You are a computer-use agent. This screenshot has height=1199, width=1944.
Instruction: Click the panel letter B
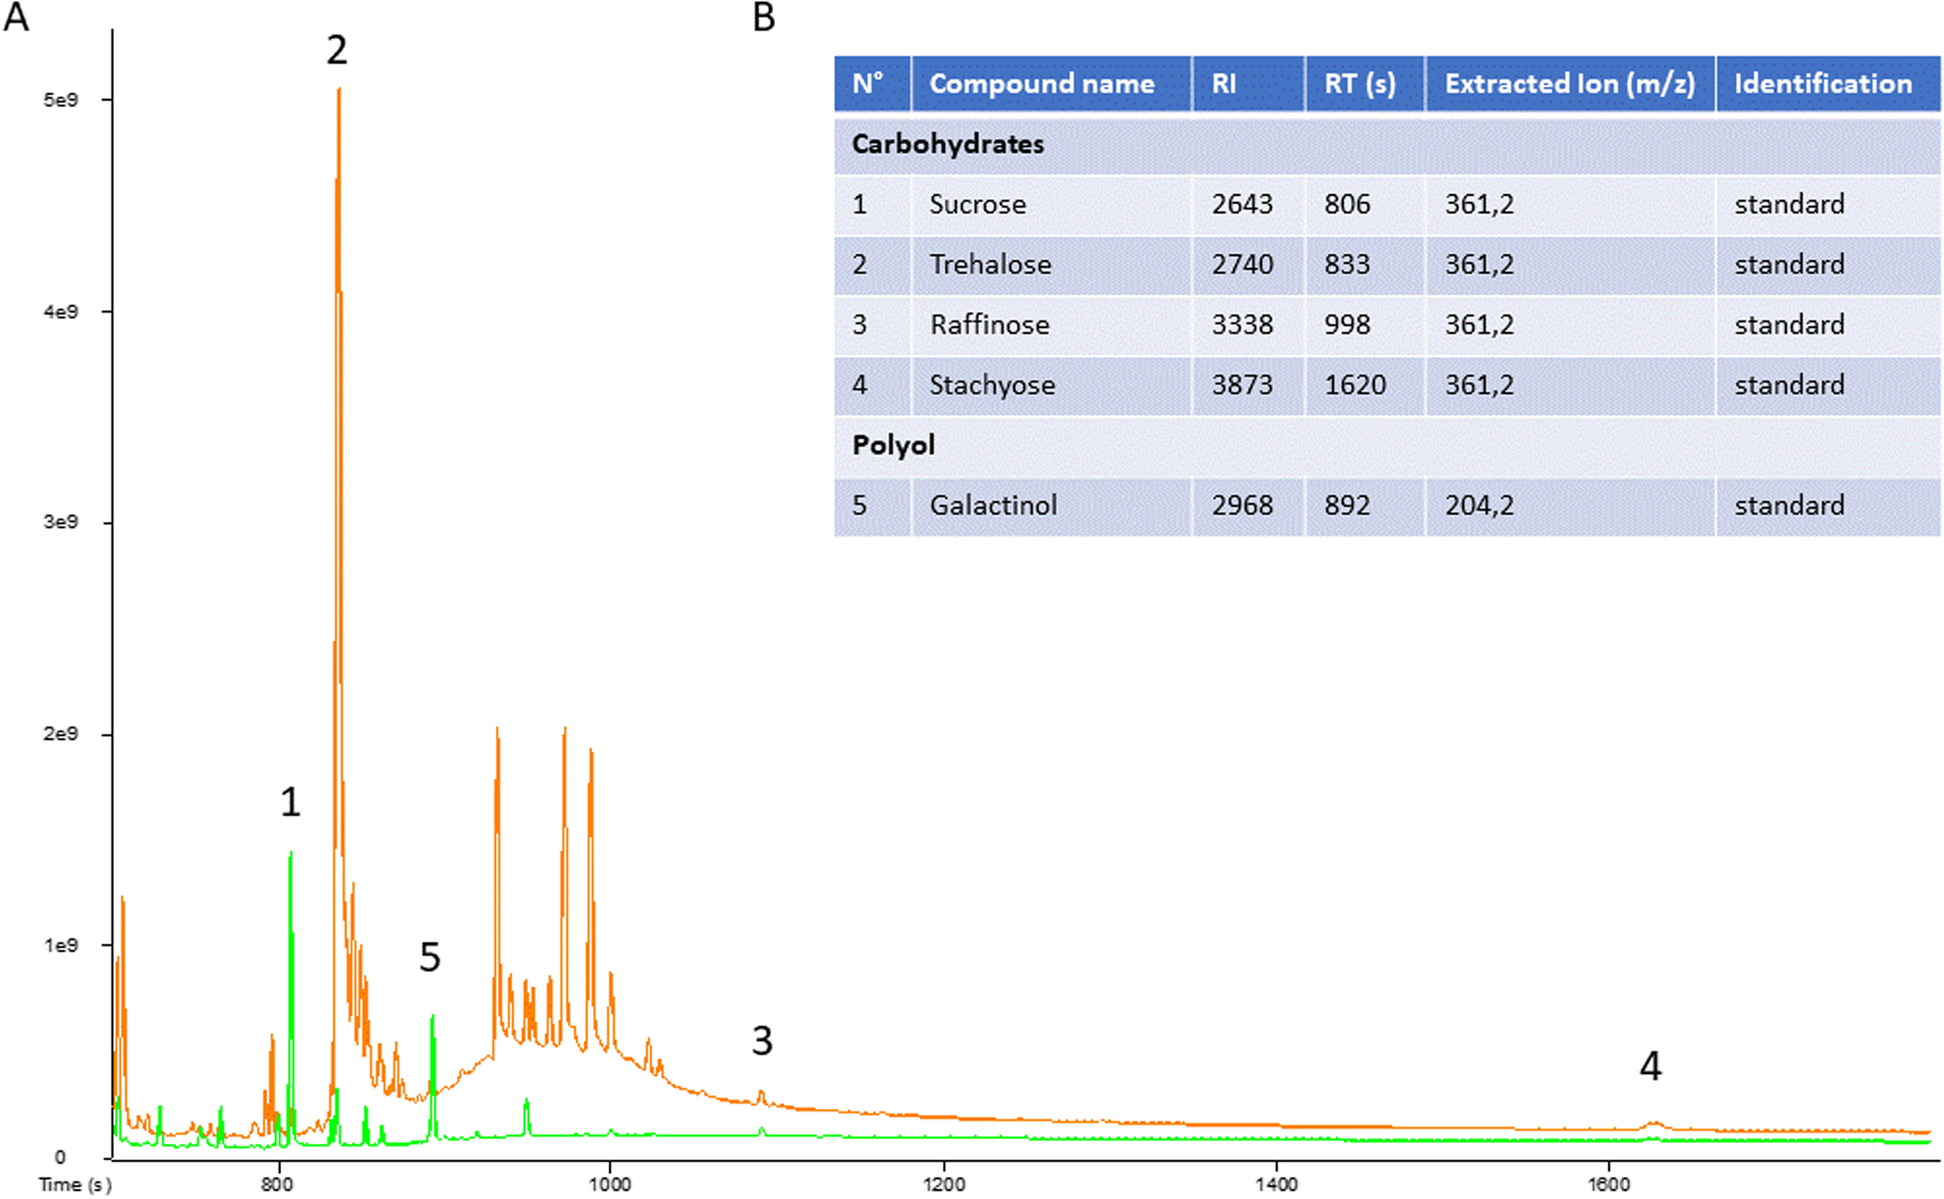point(764,17)
